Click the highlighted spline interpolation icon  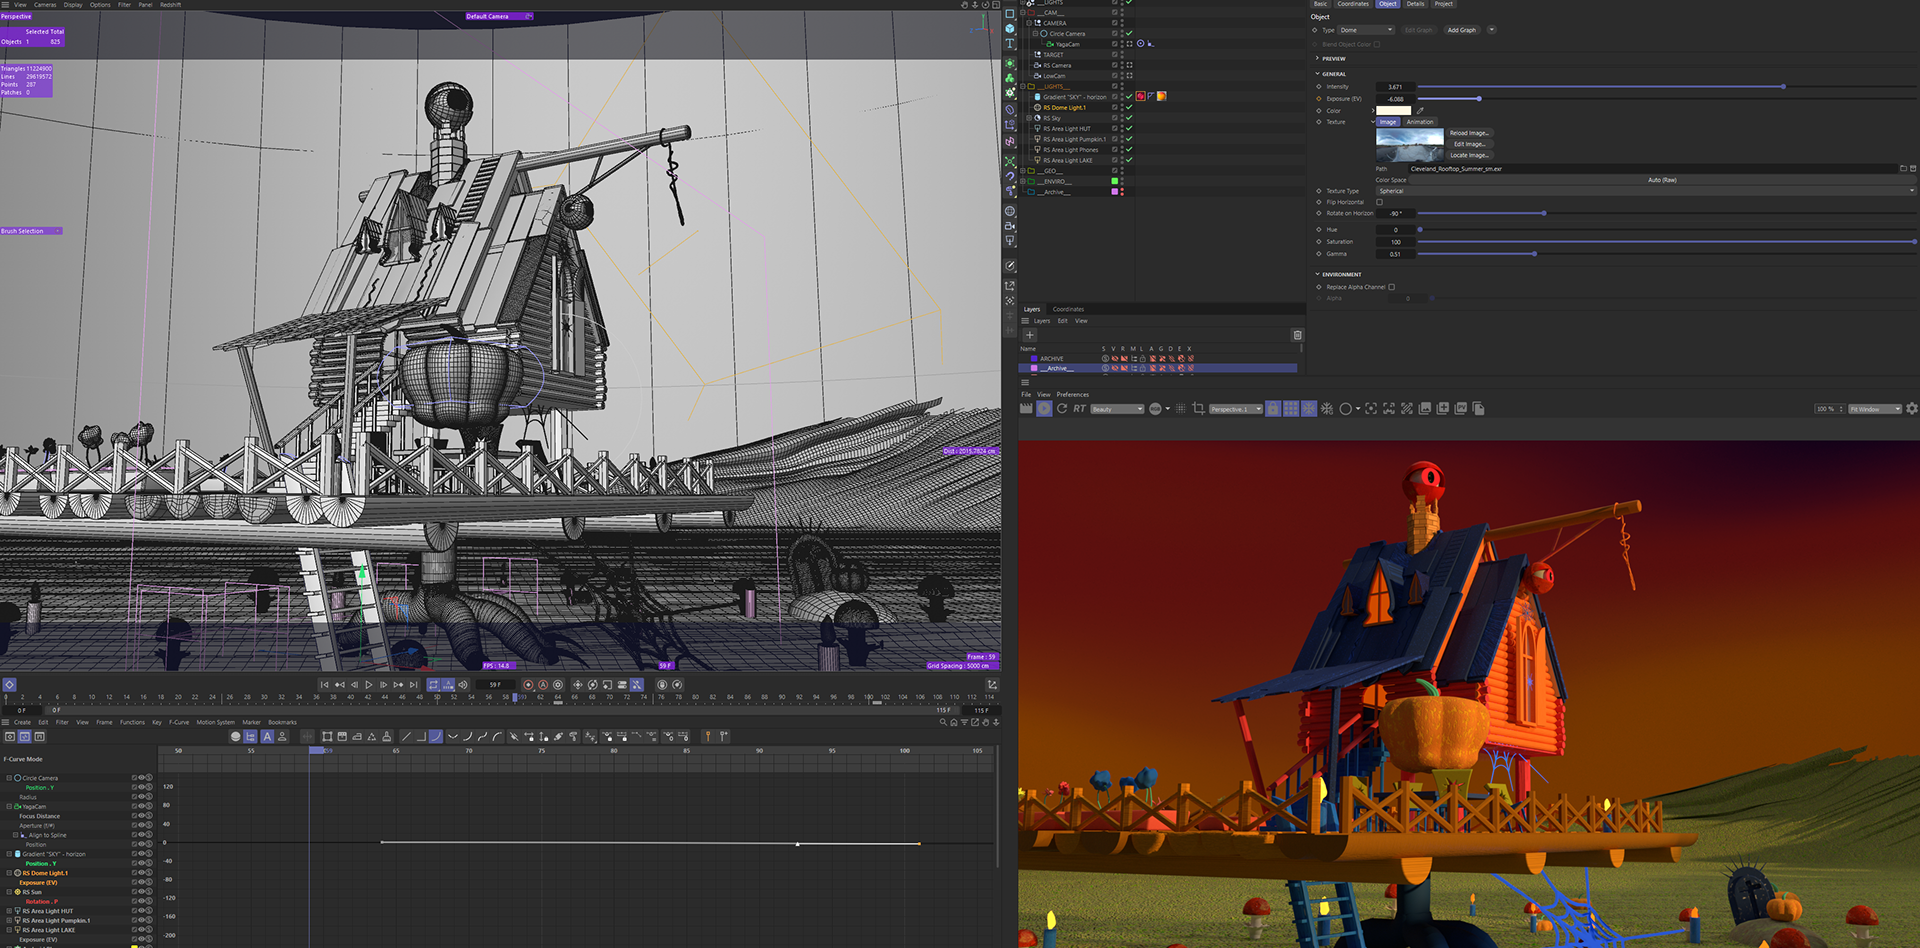click(436, 737)
